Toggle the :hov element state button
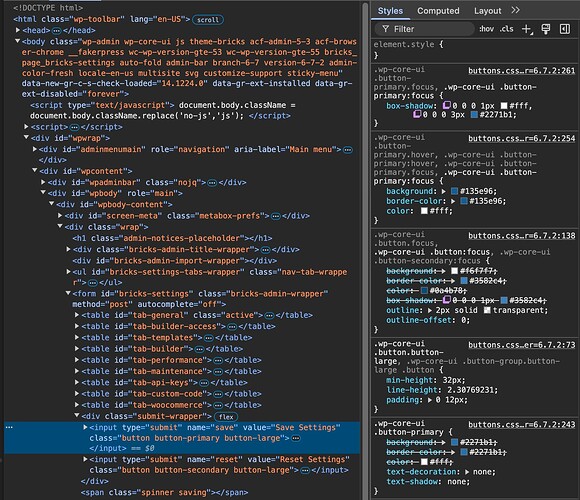 [x=486, y=29]
